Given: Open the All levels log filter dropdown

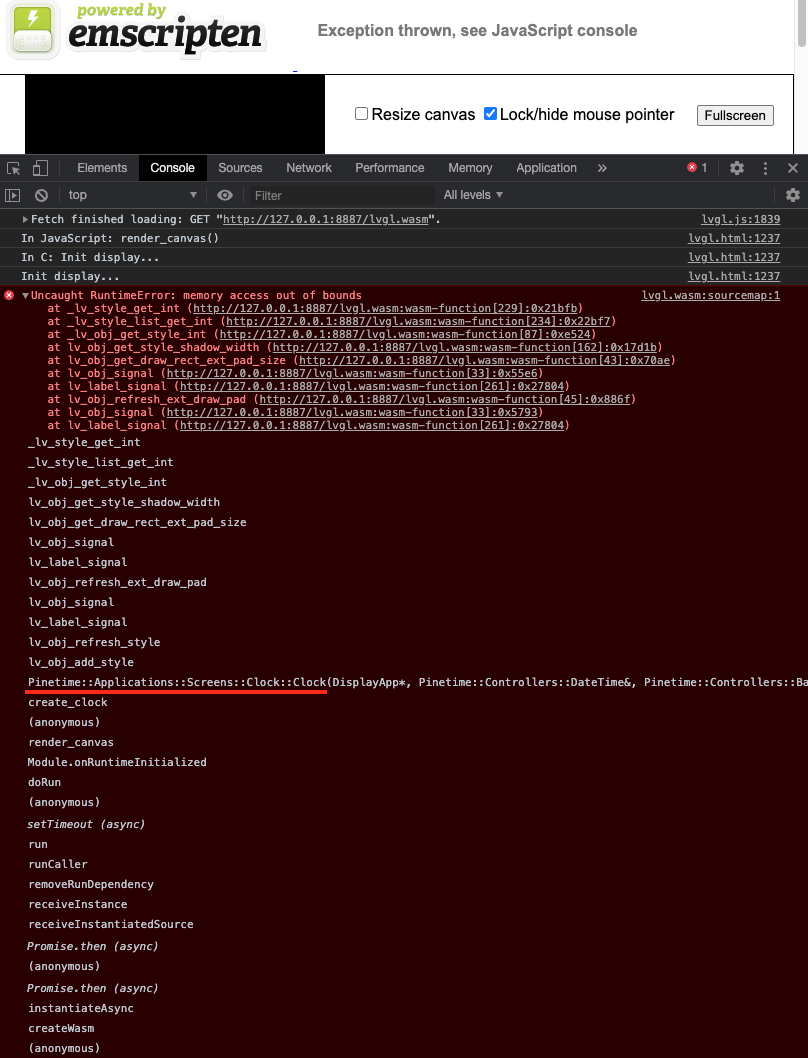Looking at the screenshot, I should [x=473, y=195].
